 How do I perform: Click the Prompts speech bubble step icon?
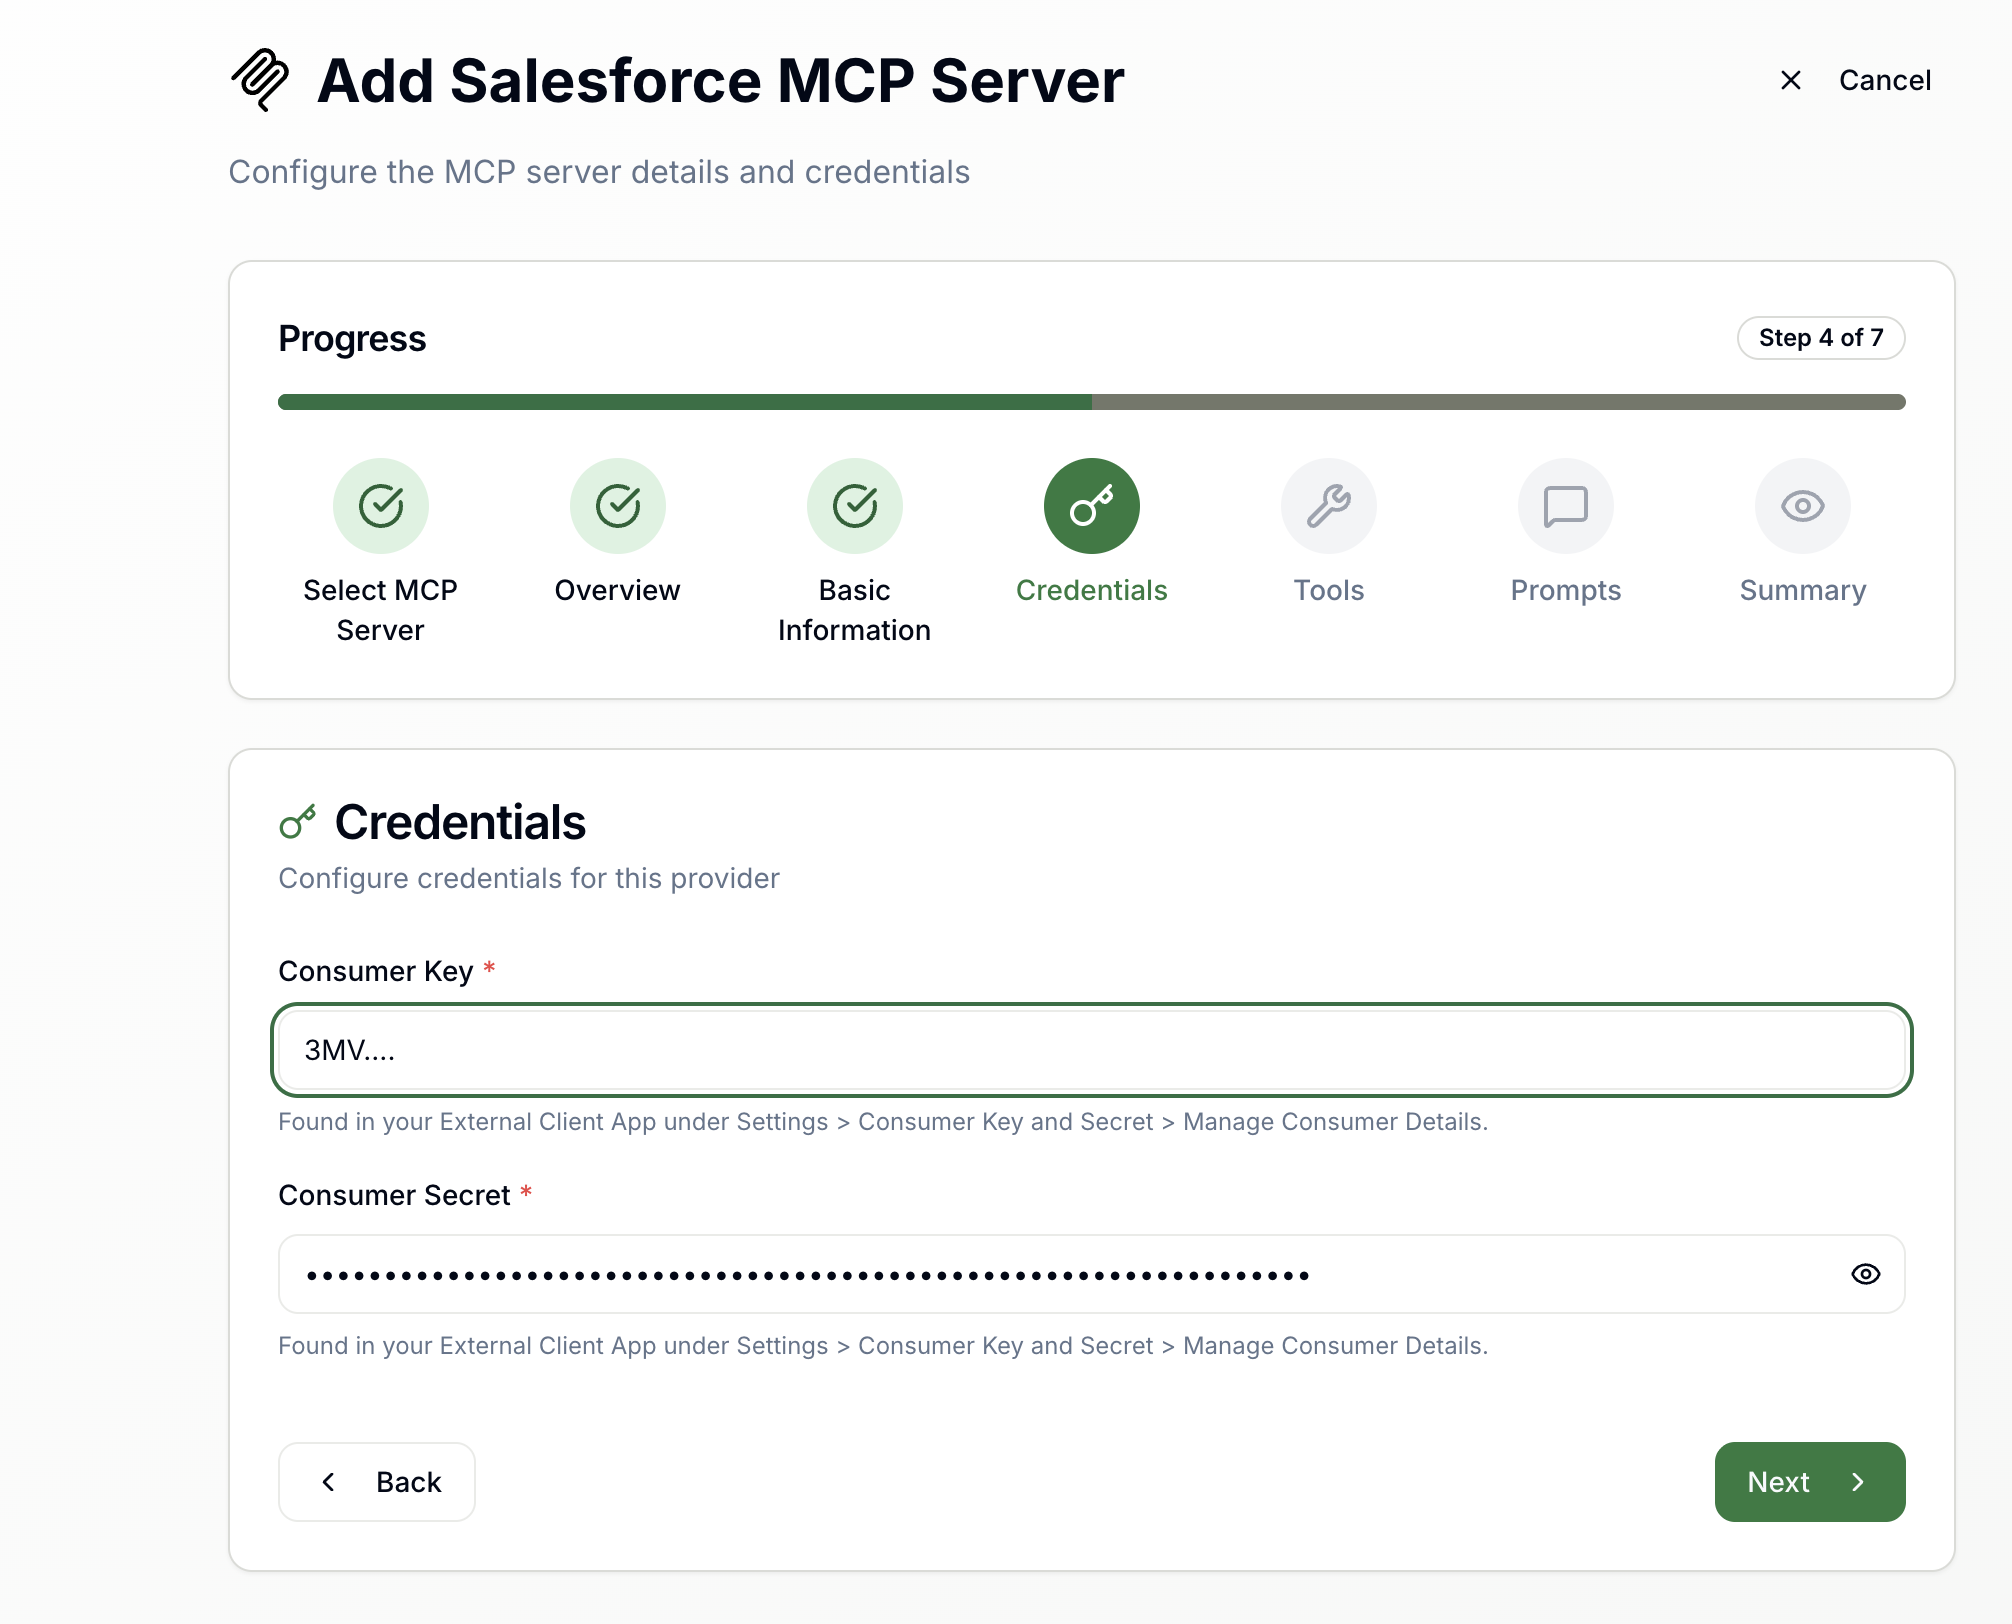(x=1566, y=506)
